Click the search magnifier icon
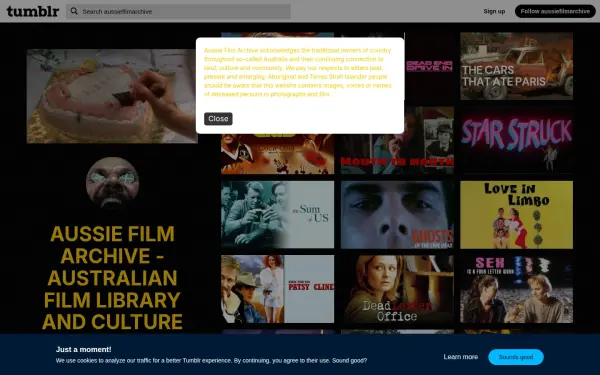 (x=74, y=11)
